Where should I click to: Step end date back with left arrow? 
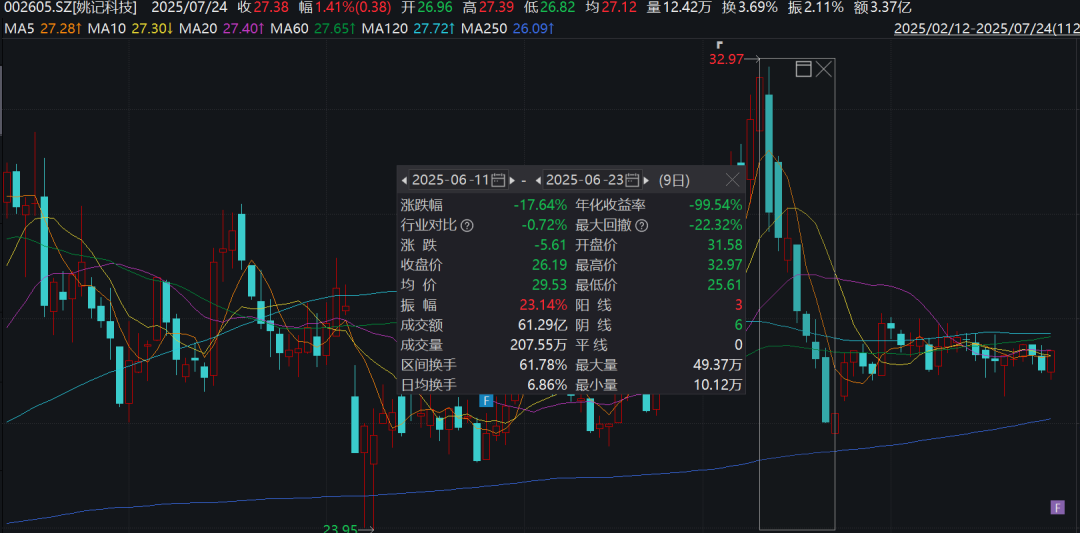tap(539, 180)
